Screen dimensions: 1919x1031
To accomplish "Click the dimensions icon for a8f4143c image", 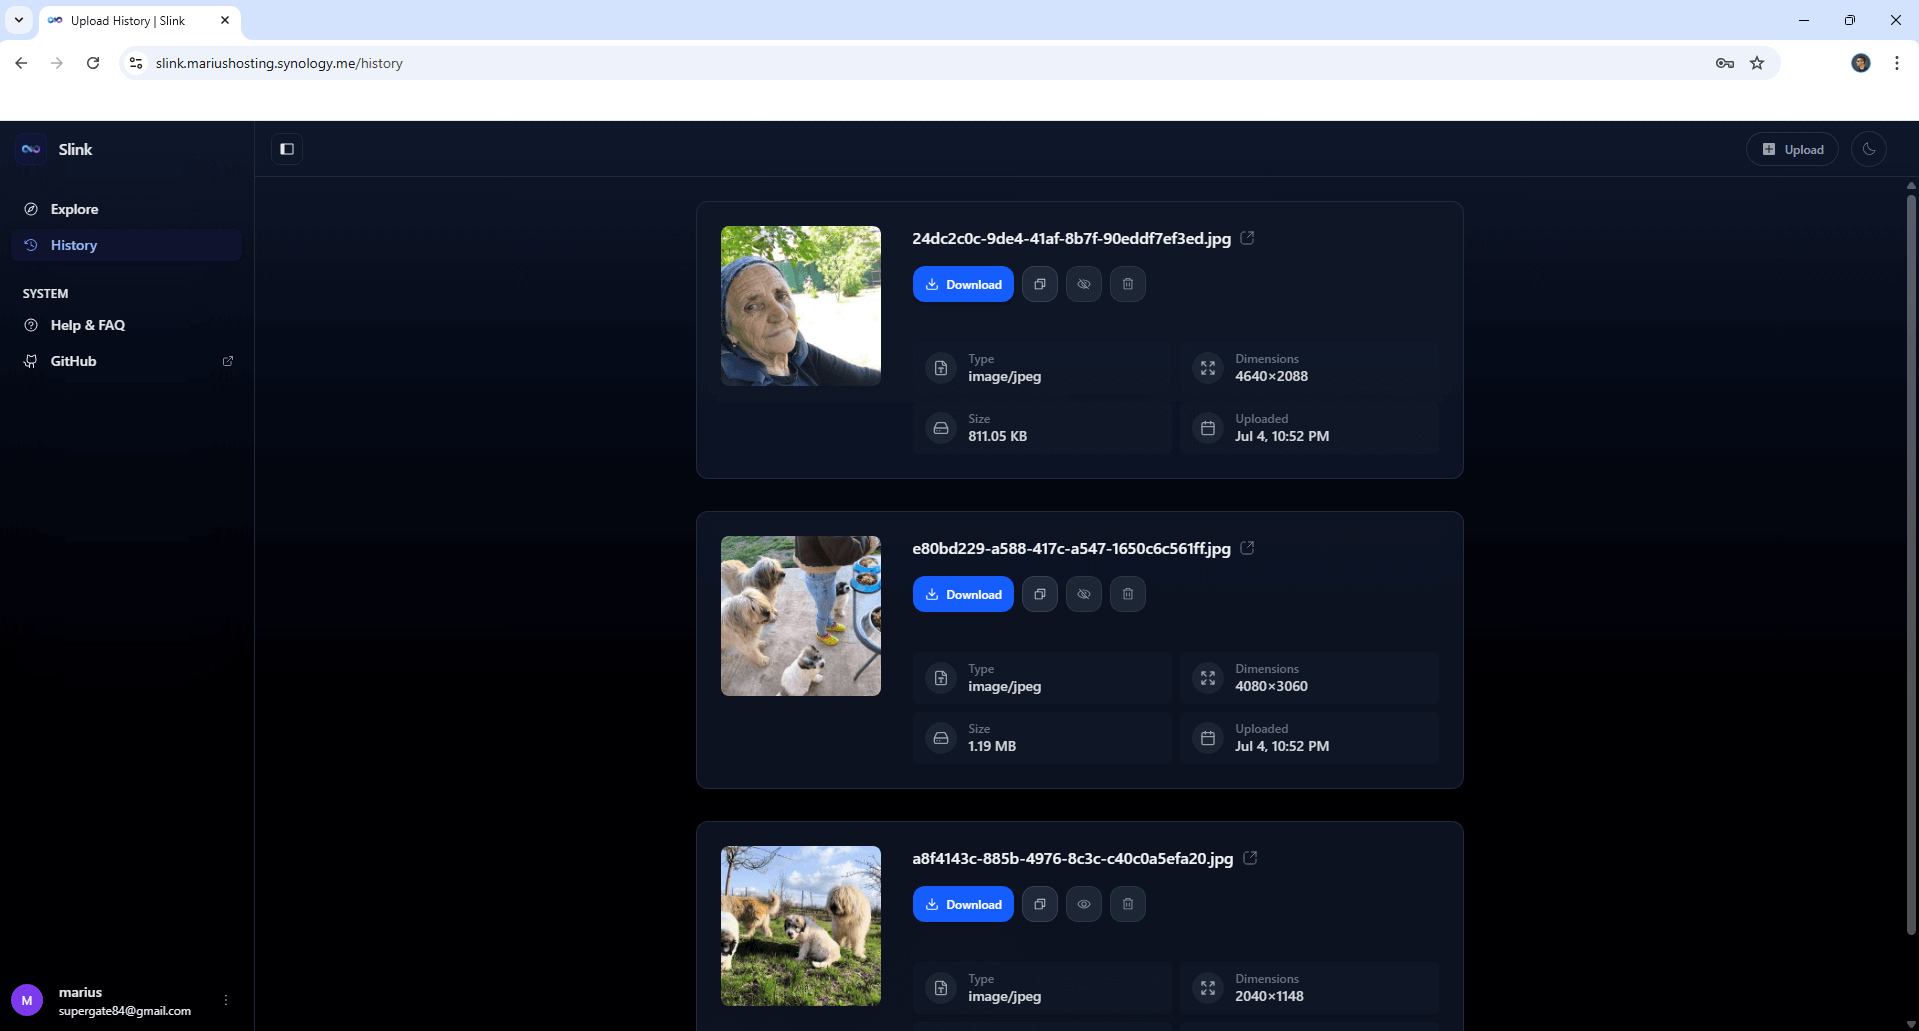I will coord(1208,988).
